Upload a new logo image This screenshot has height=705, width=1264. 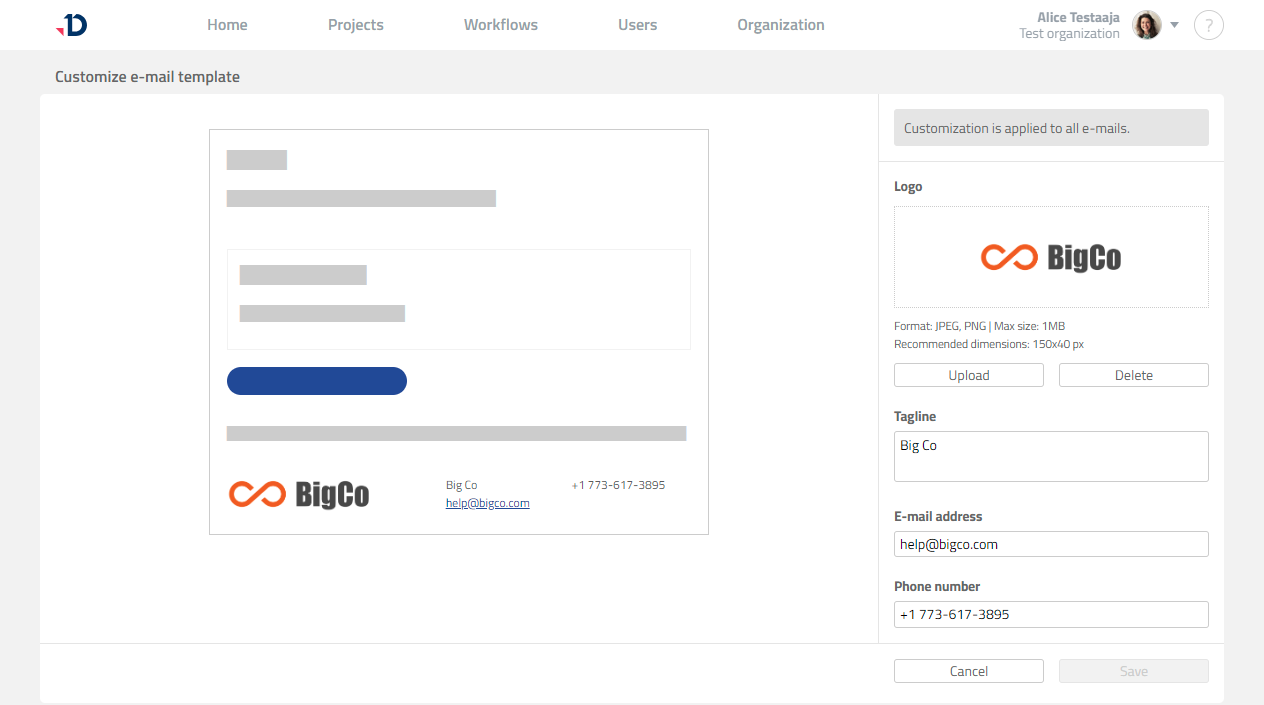tap(968, 374)
